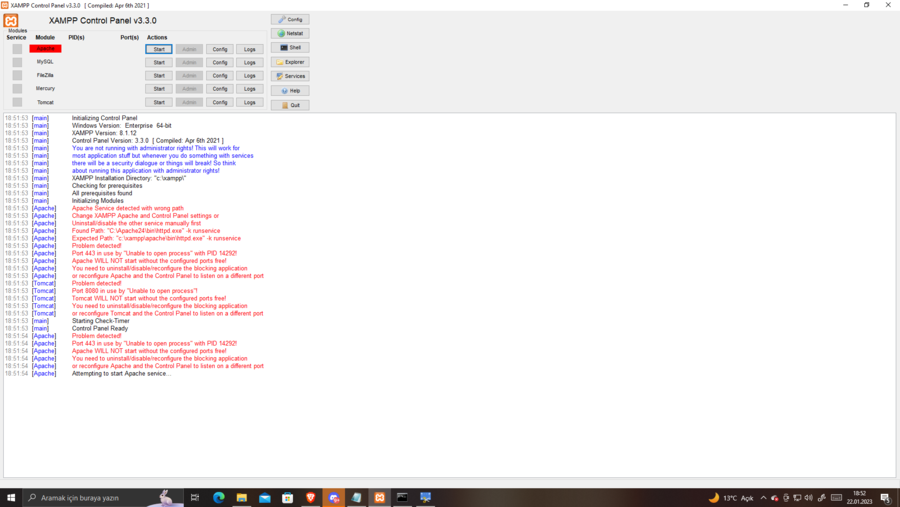900x507 pixels.
Task: Open Brave browser from the taskbar
Action: (x=311, y=498)
